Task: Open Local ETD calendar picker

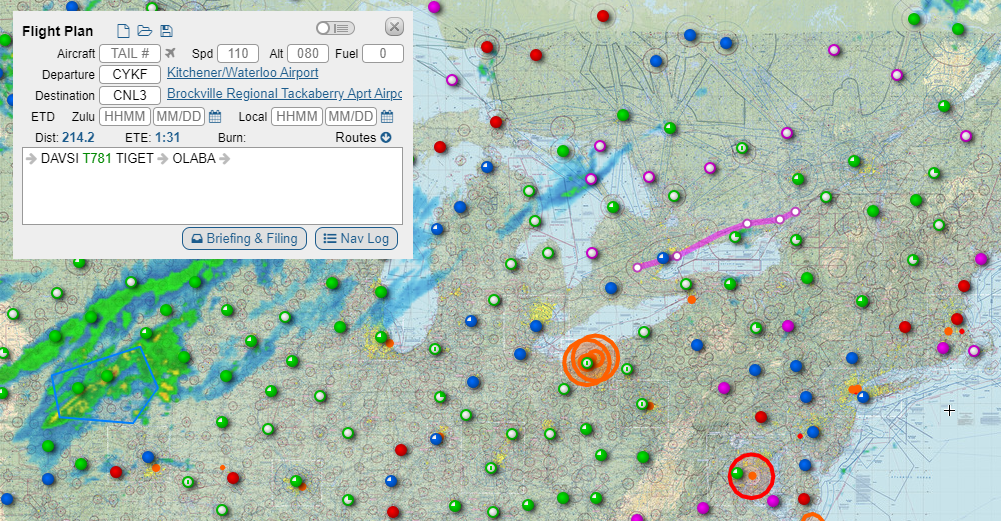Action: [387, 117]
